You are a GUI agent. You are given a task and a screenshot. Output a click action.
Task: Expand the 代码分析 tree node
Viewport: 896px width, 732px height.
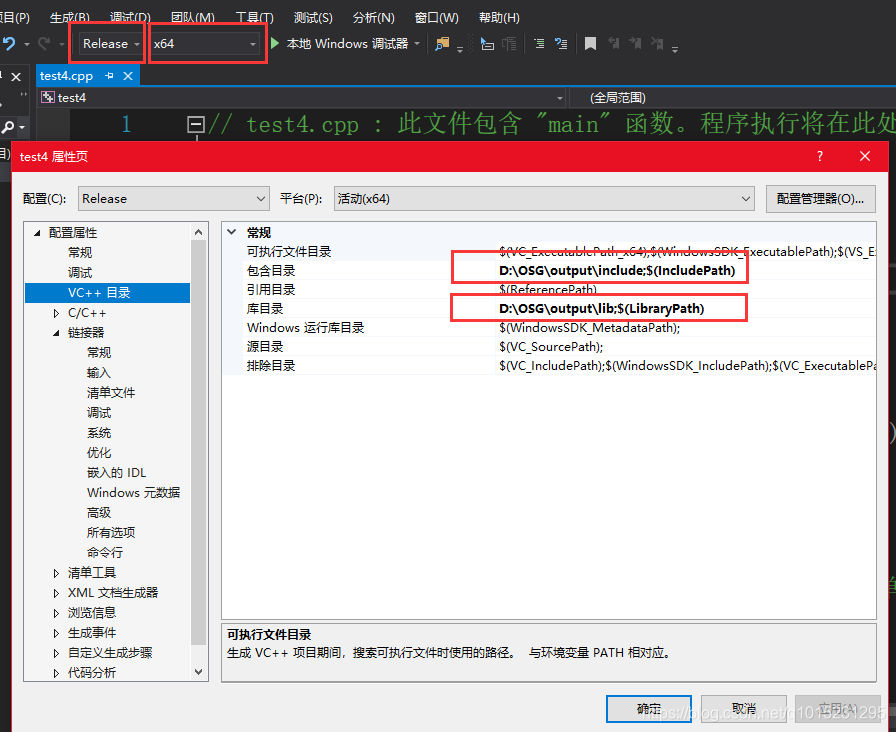coord(56,673)
